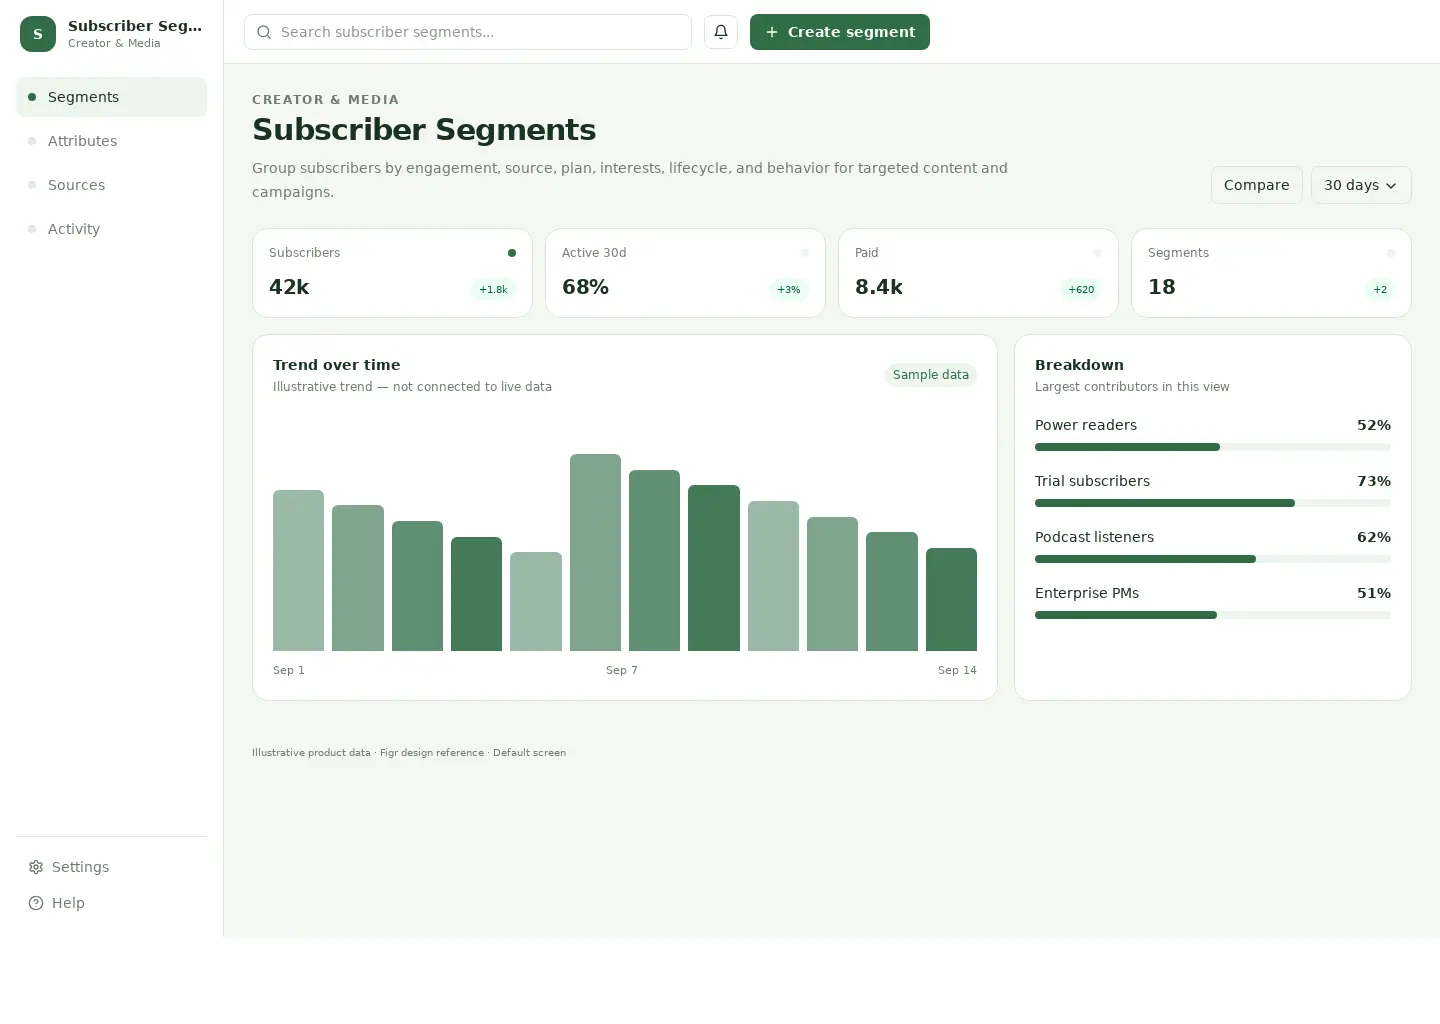
Task: Create a new segment
Action: point(840,32)
